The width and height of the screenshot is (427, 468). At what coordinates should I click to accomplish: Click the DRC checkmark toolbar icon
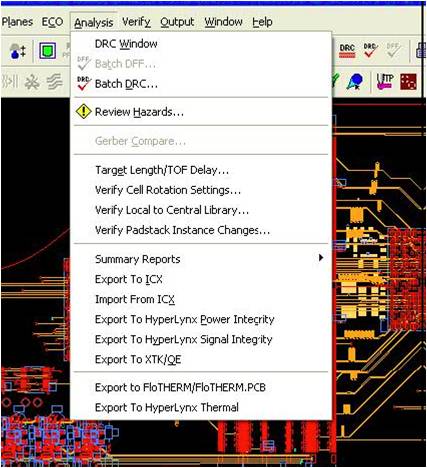(370, 51)
